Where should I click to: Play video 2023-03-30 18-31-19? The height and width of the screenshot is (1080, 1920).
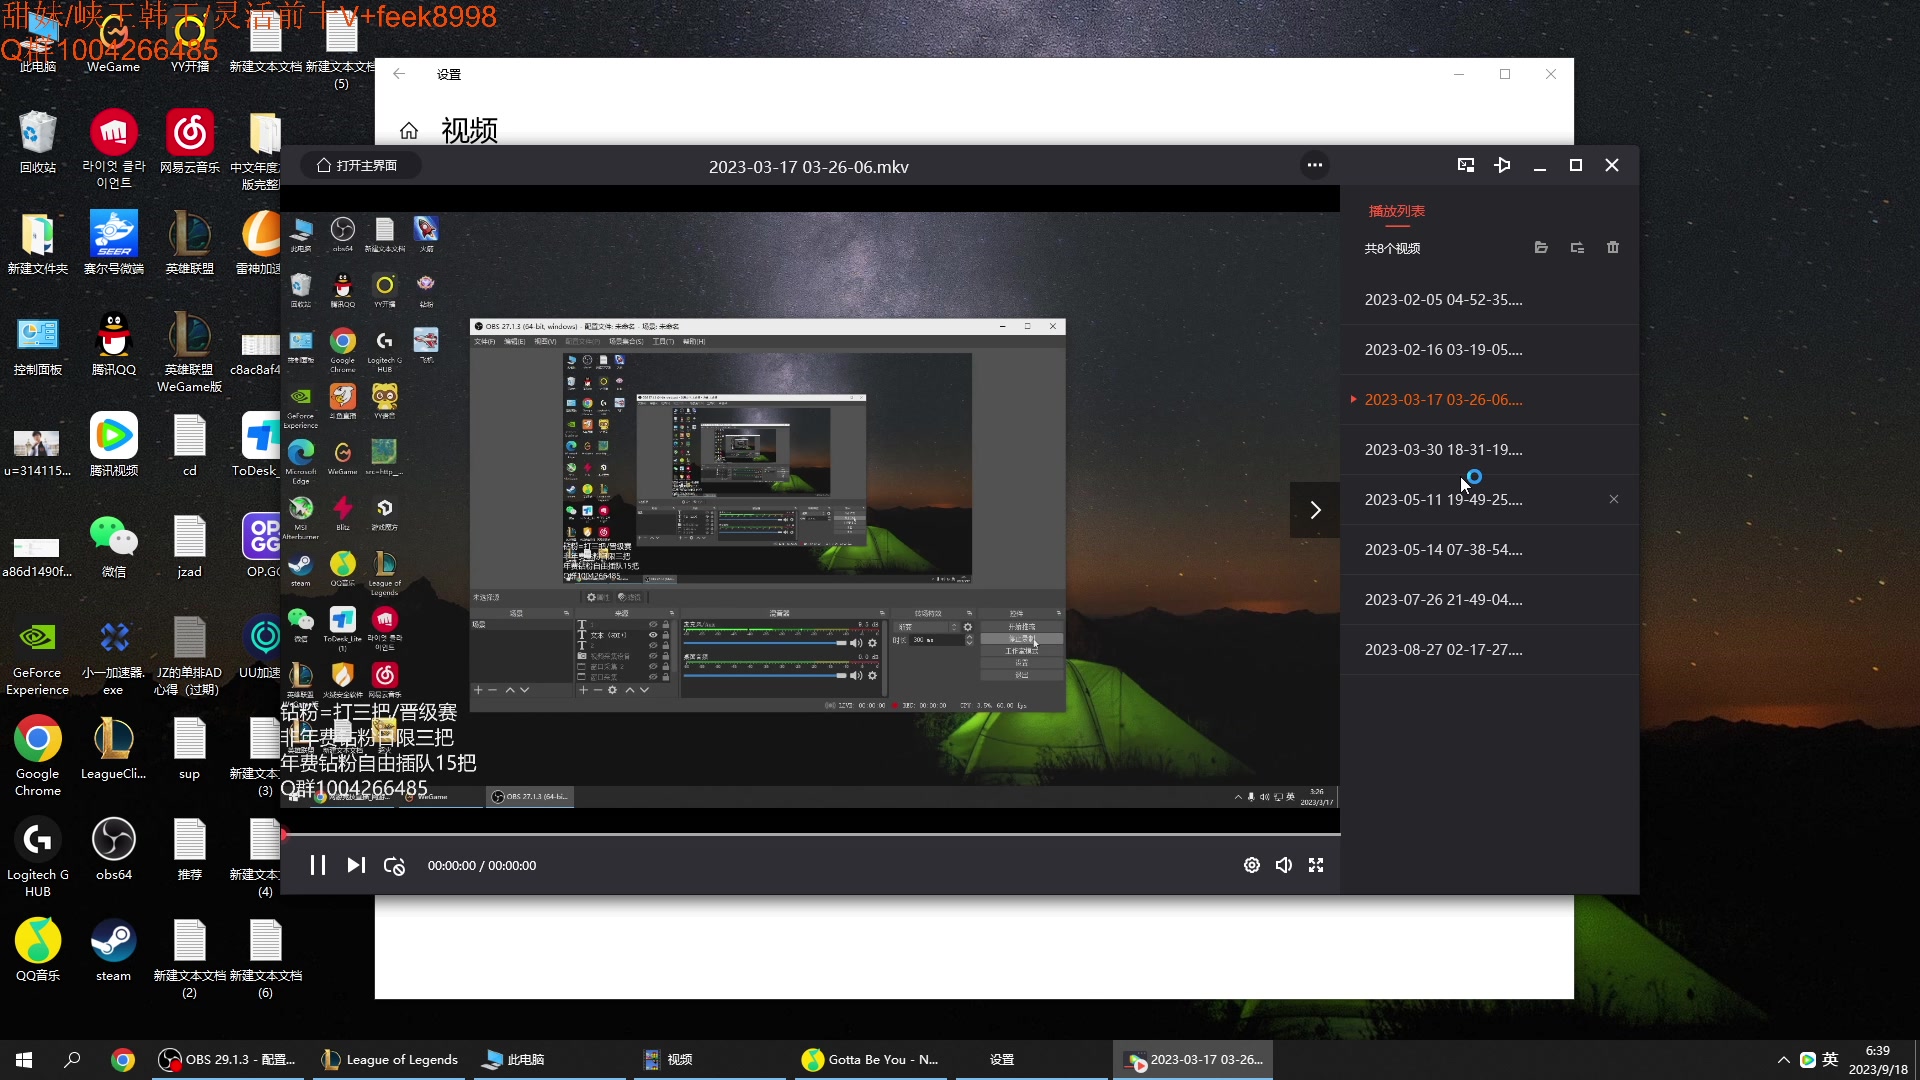pos(1490,450)
